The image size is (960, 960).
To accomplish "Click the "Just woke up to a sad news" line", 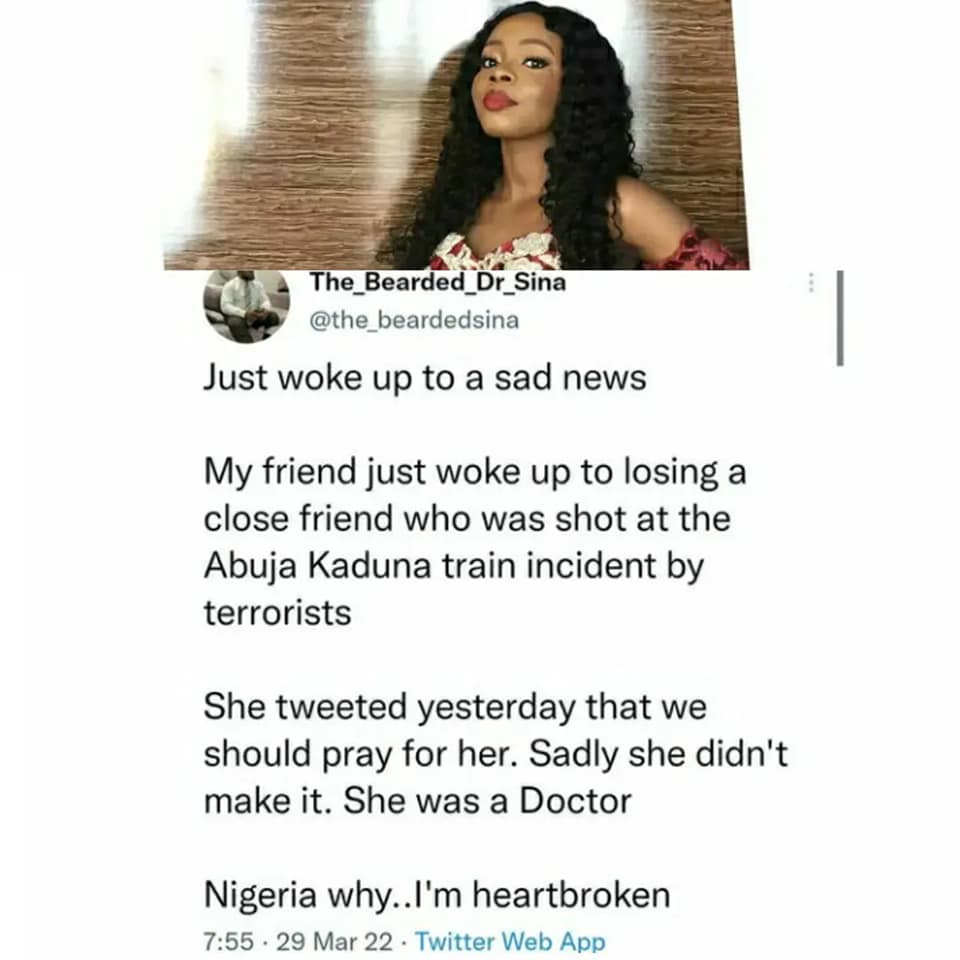I will click(x=425, y=377).
